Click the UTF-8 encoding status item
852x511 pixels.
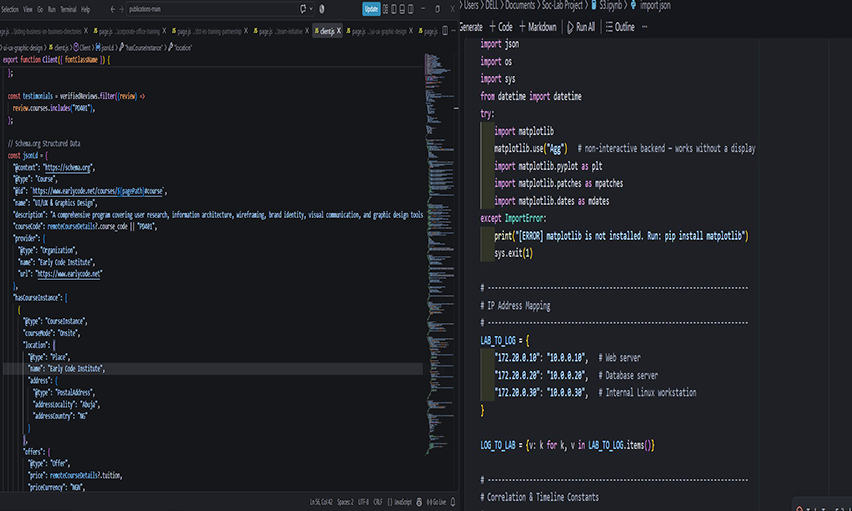point(363,502)
